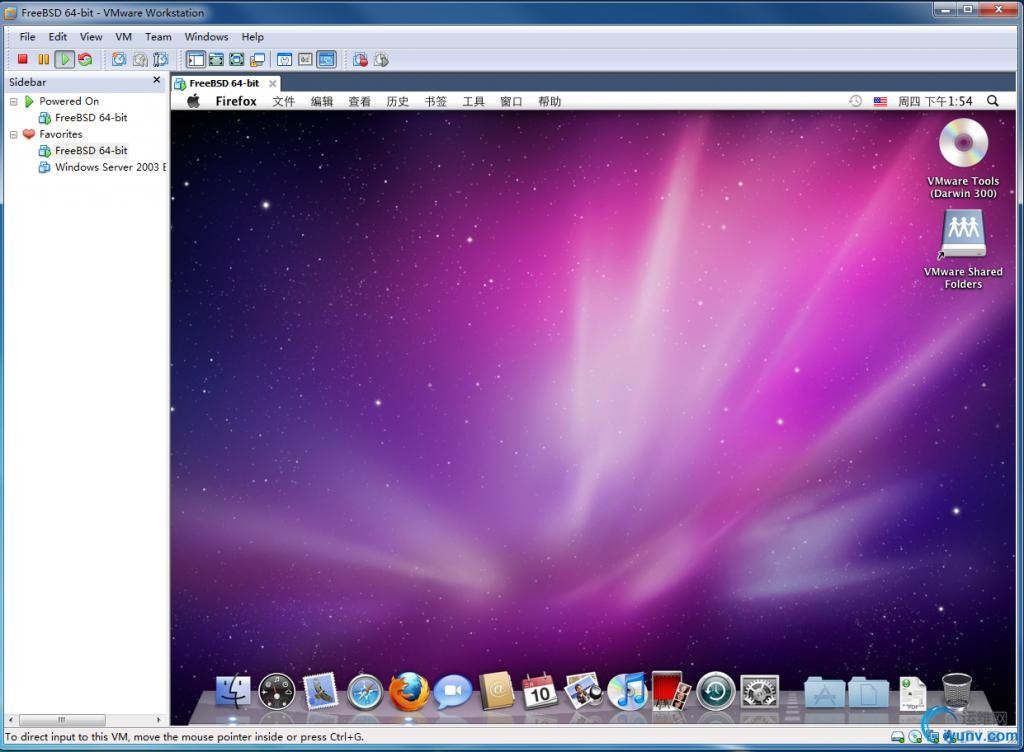Open the Windows menu in VMware
Screen dimensions: 1024x752
point(206,37)
